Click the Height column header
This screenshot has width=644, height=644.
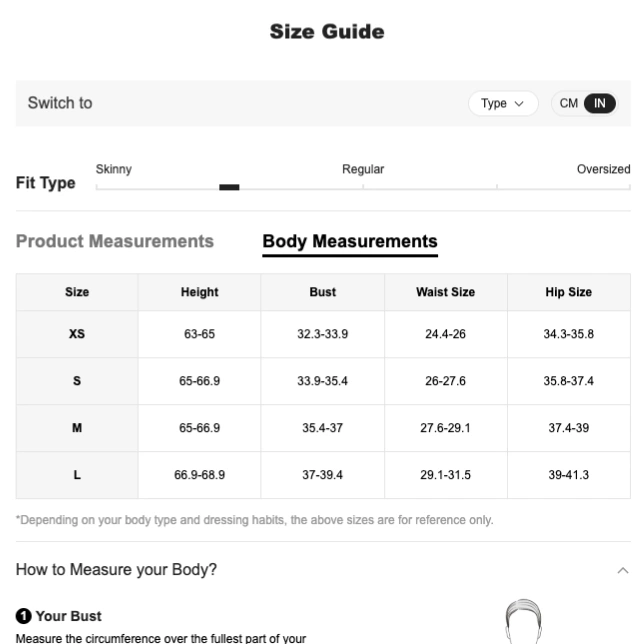pos(199,292)
